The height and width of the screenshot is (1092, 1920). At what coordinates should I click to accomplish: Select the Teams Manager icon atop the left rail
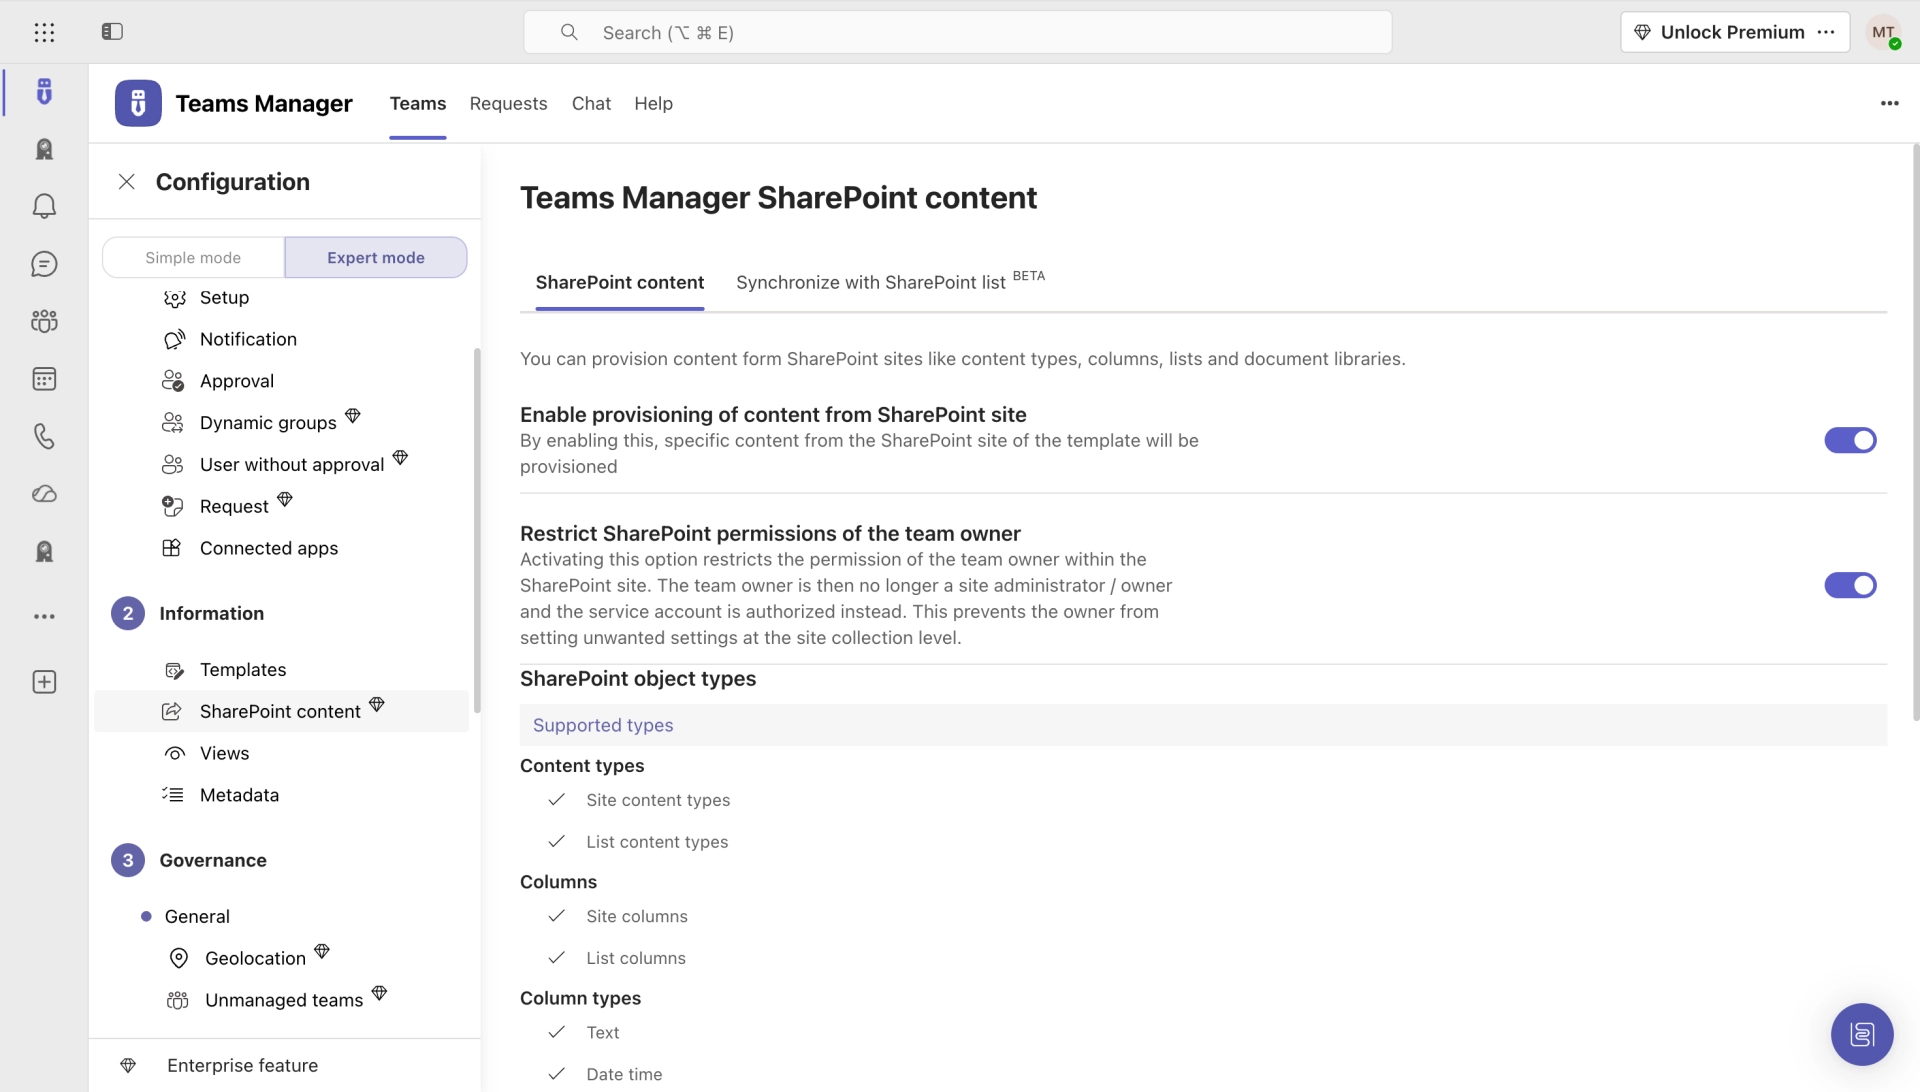[x=44, y=91]
